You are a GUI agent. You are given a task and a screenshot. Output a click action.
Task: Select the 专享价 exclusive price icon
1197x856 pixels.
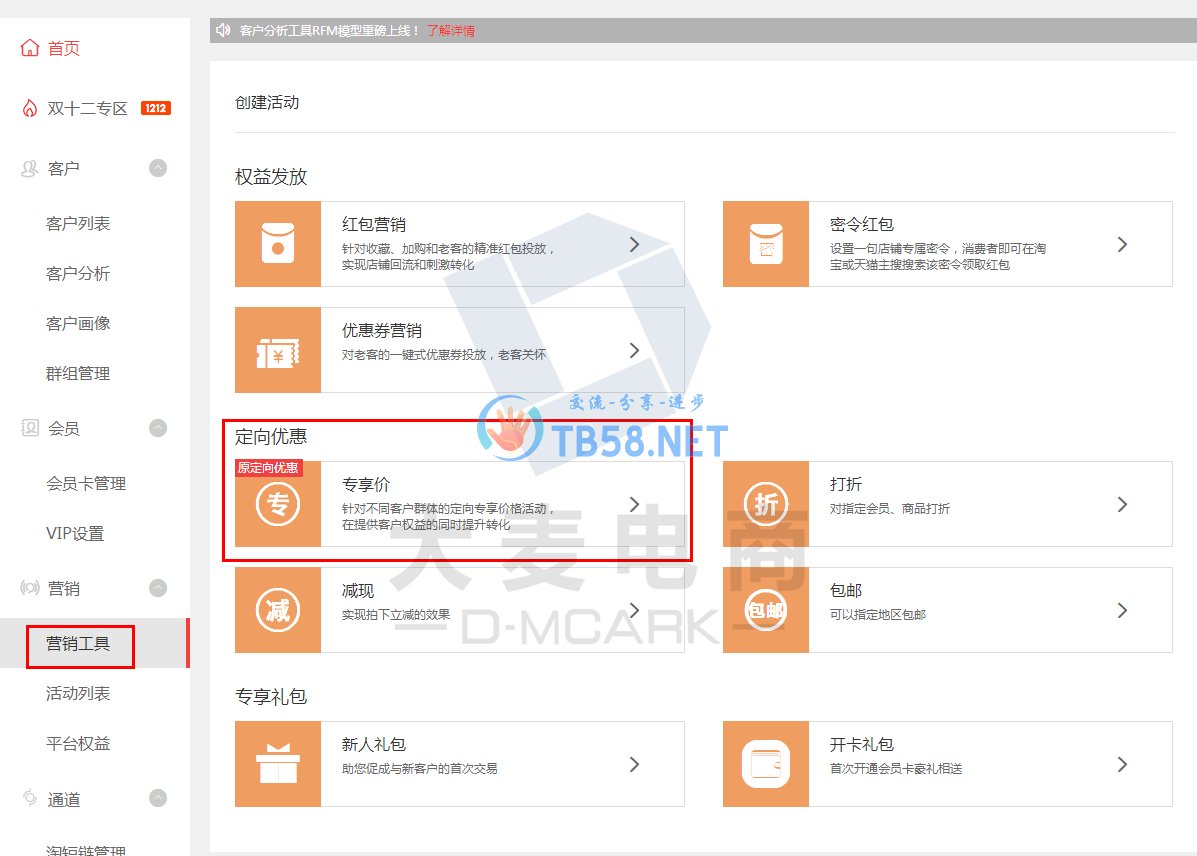tap(278, 504)
